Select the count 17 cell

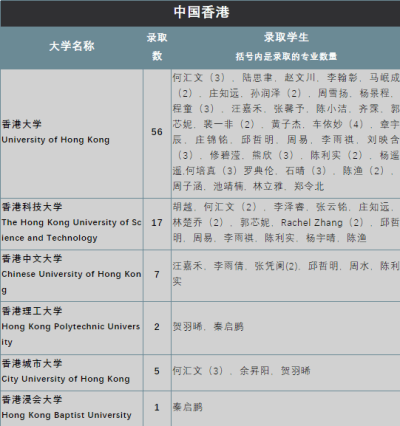pyautogui.click(x=157, y=223)
